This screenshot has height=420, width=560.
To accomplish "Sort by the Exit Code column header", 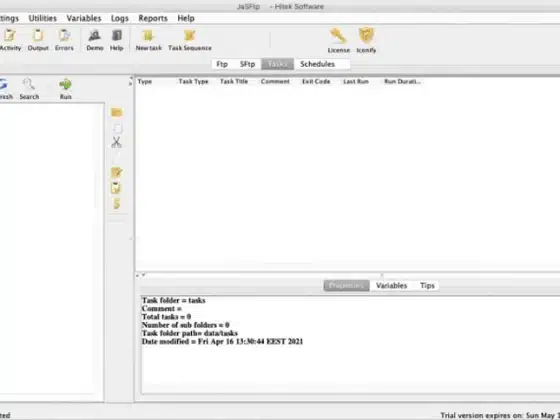I will click(x=316, y=81).
